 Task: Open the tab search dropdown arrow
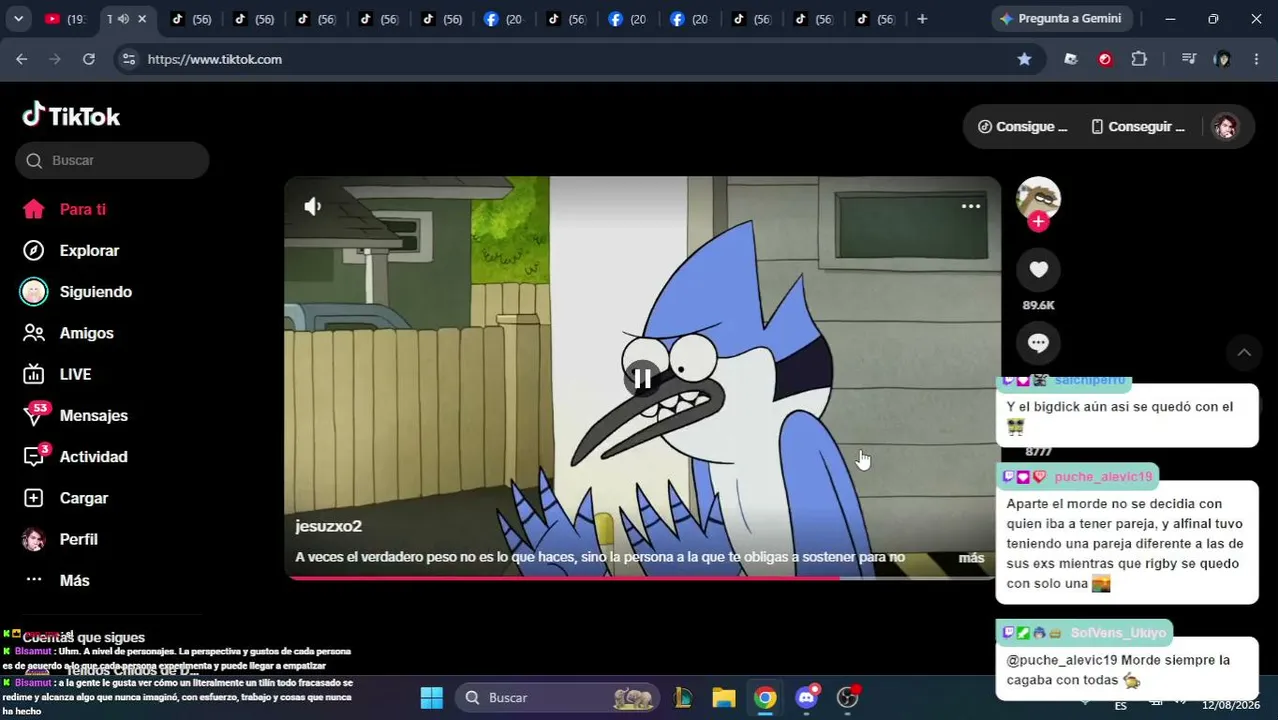pyautogui.click(x=18, y=19)
